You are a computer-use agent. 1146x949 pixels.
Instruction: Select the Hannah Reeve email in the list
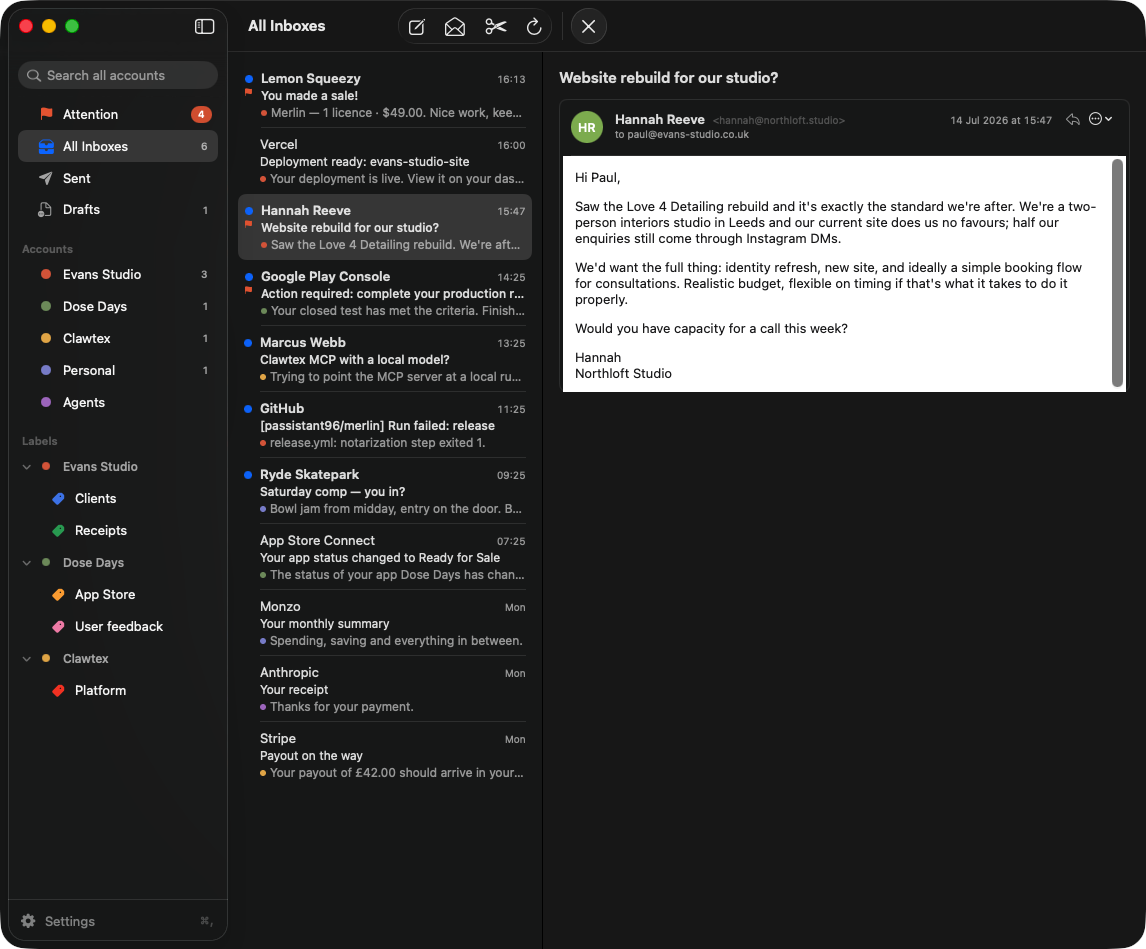point(385,227)
